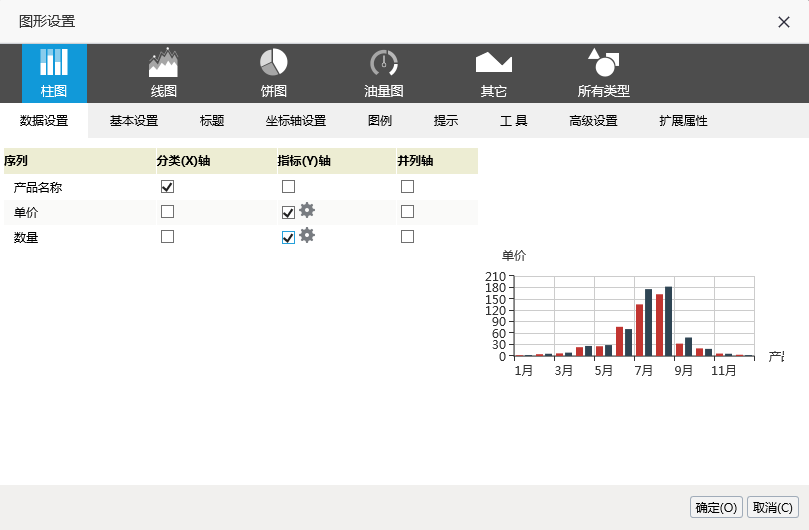Screen dimensions: 809x530
Task: Go to the 提示 tab
Action: (446, 121)
